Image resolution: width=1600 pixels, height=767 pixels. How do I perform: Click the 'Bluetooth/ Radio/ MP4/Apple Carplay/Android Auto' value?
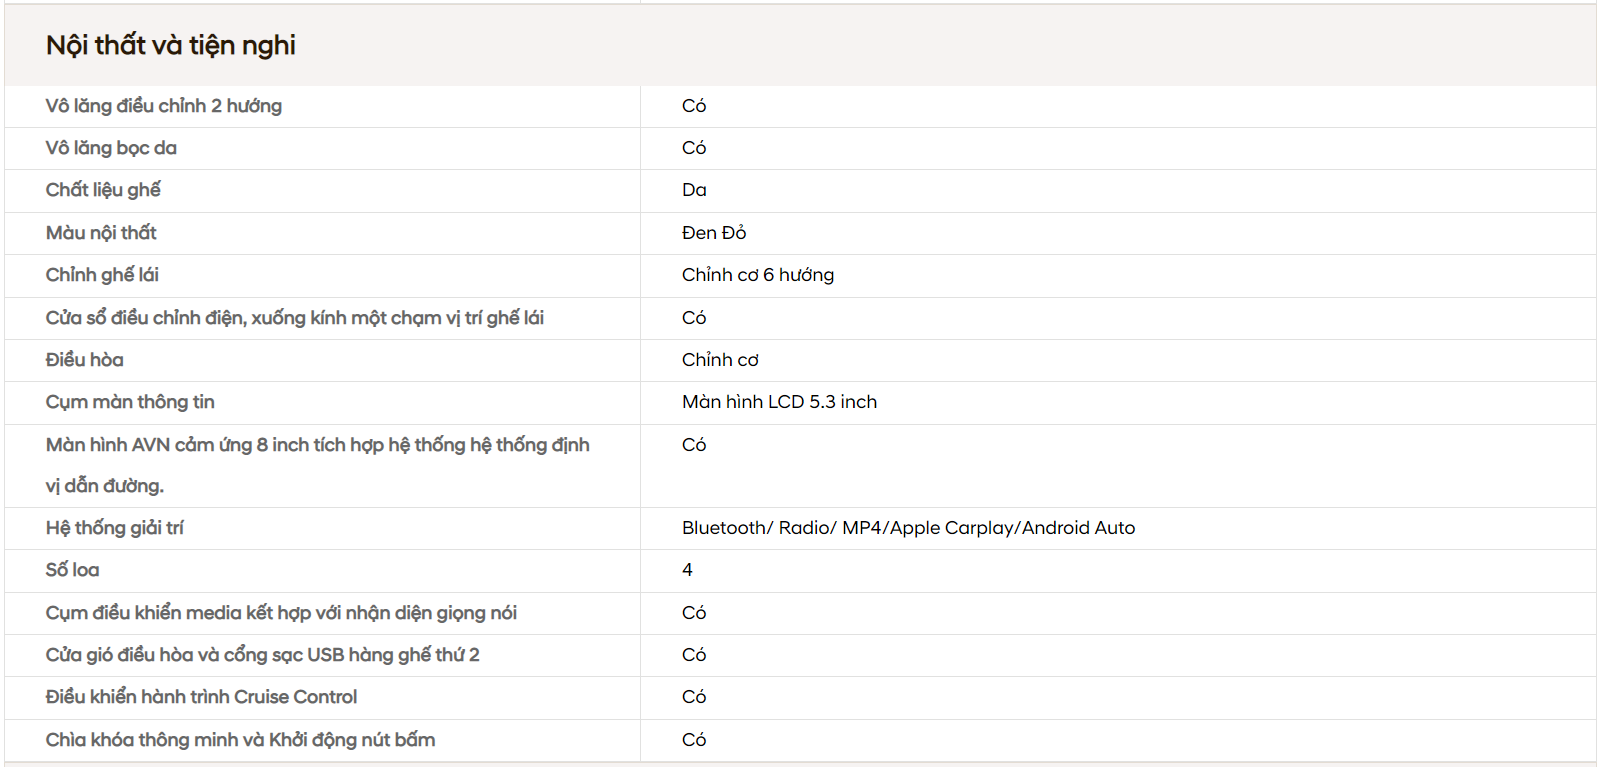coord(909,528)
